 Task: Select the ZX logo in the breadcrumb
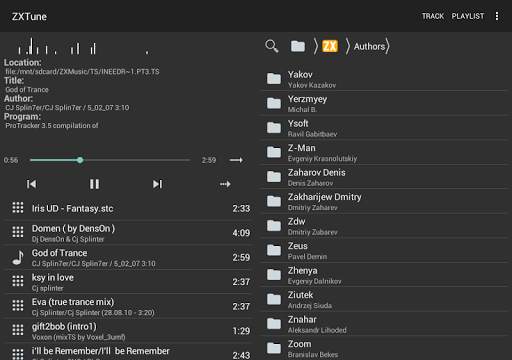330,46
